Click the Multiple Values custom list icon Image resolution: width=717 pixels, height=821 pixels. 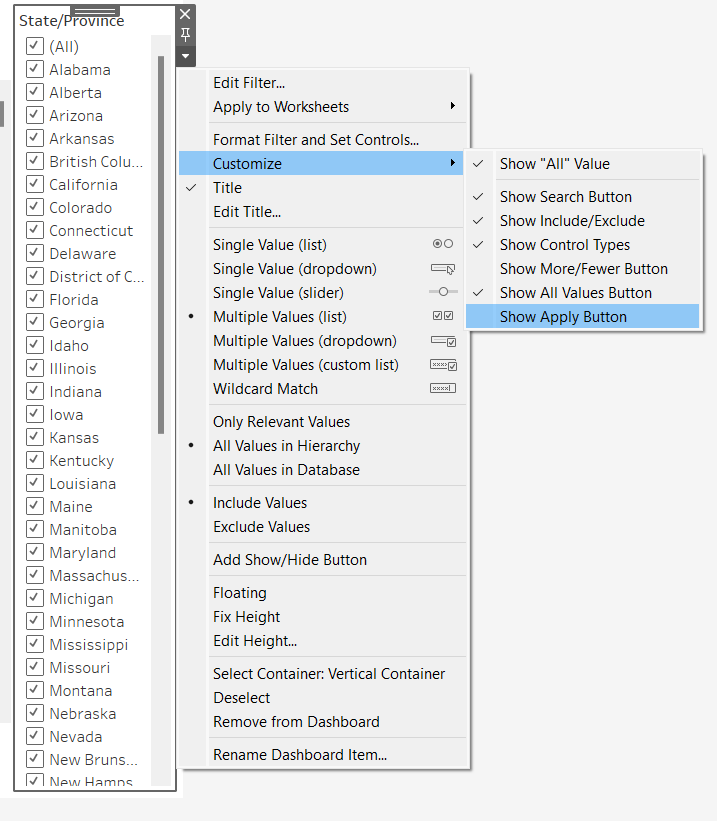[442, 365]
